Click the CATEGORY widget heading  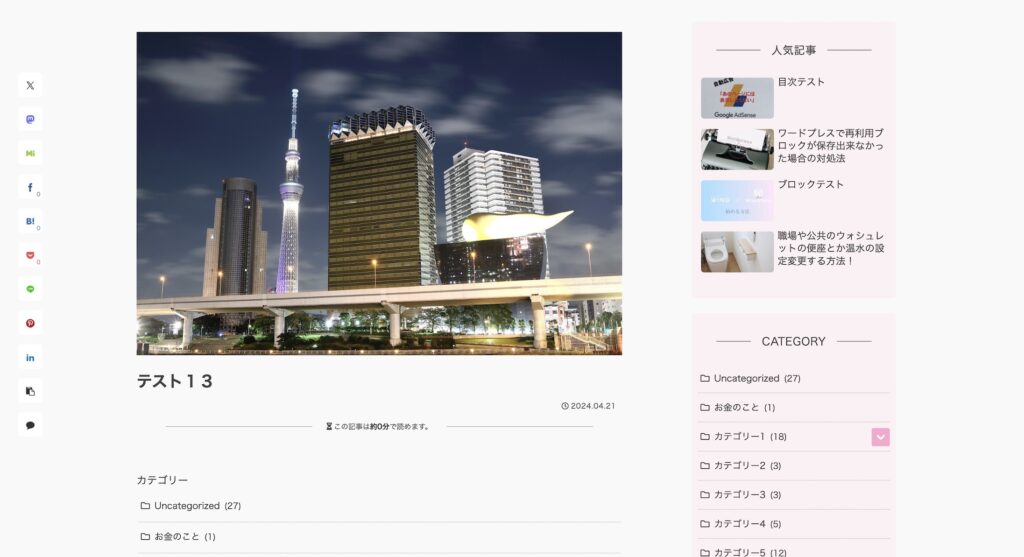(x=793, y=341)
